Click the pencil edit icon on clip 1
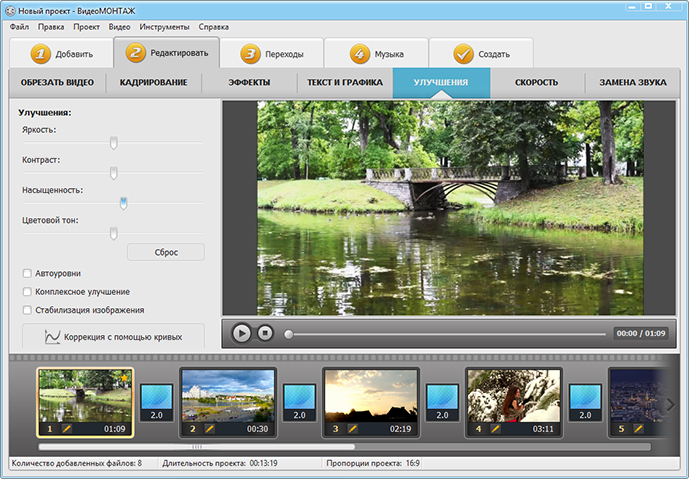Screen dimensions: 689x479 [x=66, y=429]
